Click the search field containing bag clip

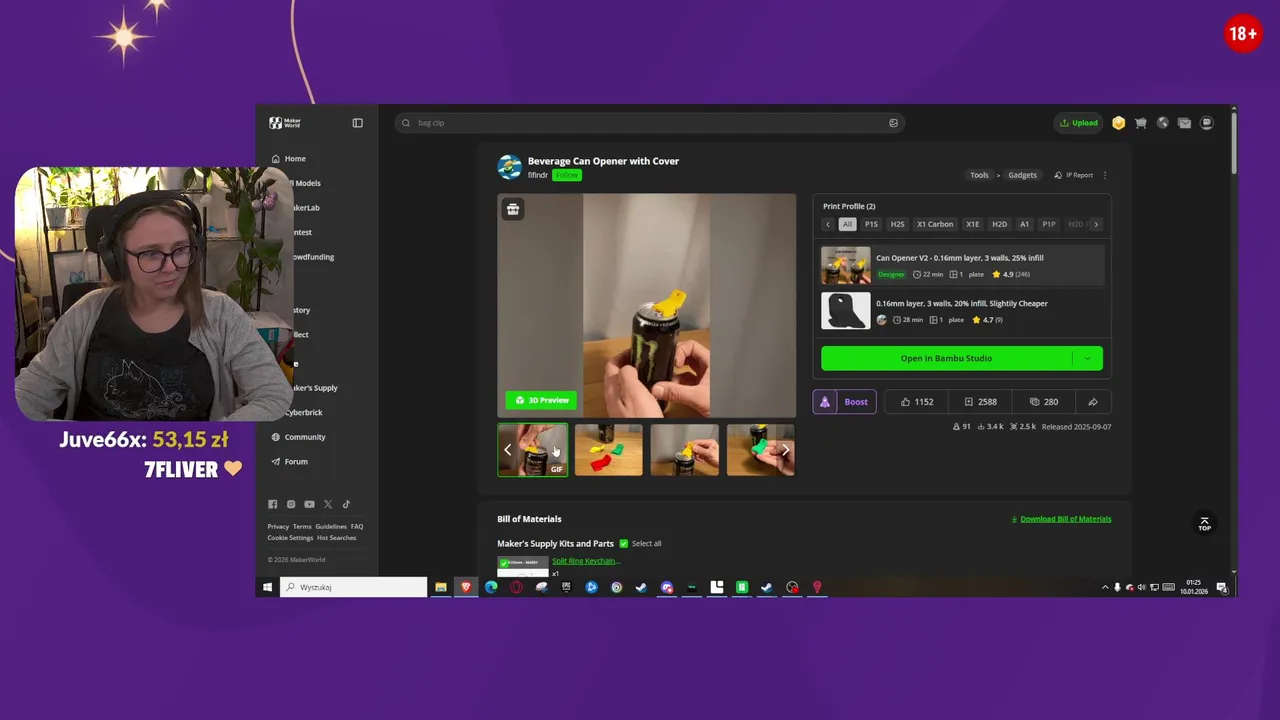(x=650, y=123)
